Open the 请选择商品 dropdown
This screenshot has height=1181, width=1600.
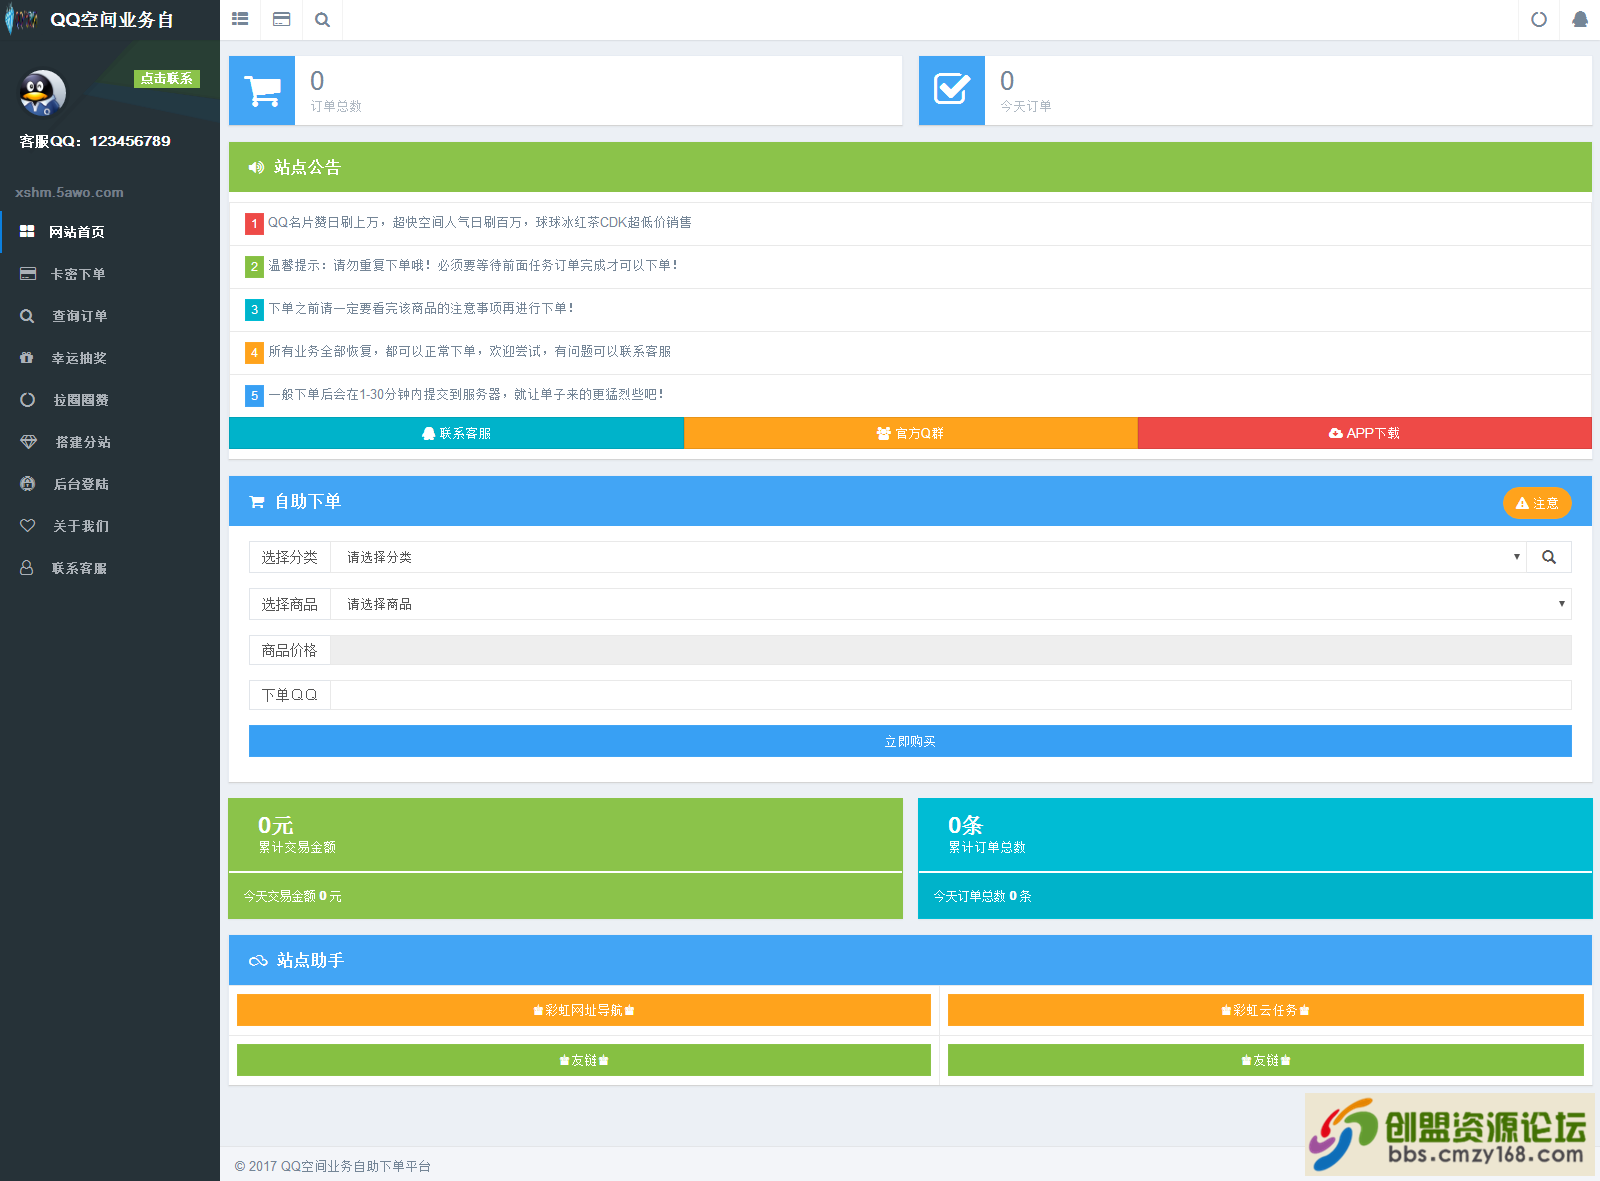(951, 604)
